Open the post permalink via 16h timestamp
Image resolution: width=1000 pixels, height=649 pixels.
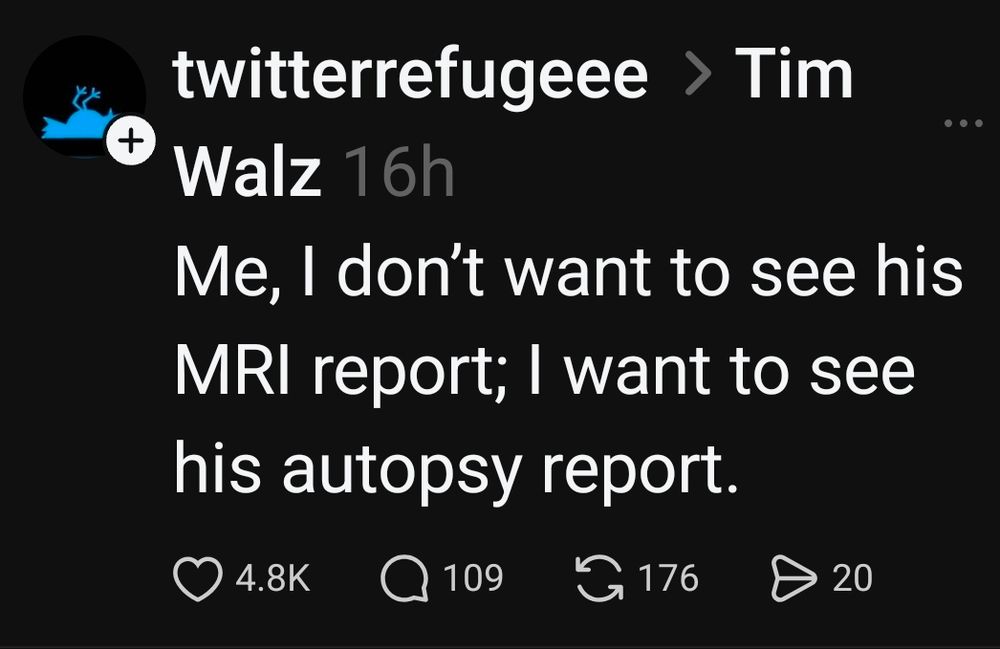click(398, 174)
